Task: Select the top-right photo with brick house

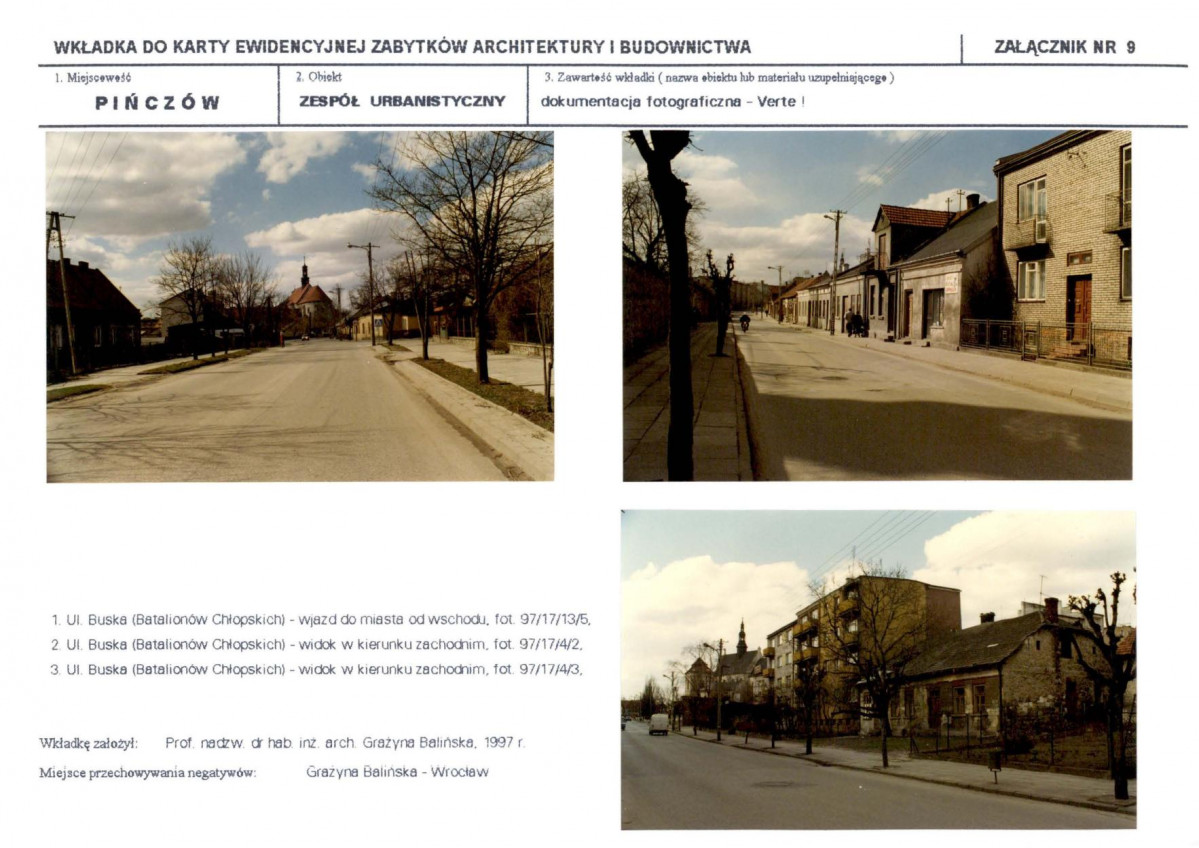Action: point(877,305)
